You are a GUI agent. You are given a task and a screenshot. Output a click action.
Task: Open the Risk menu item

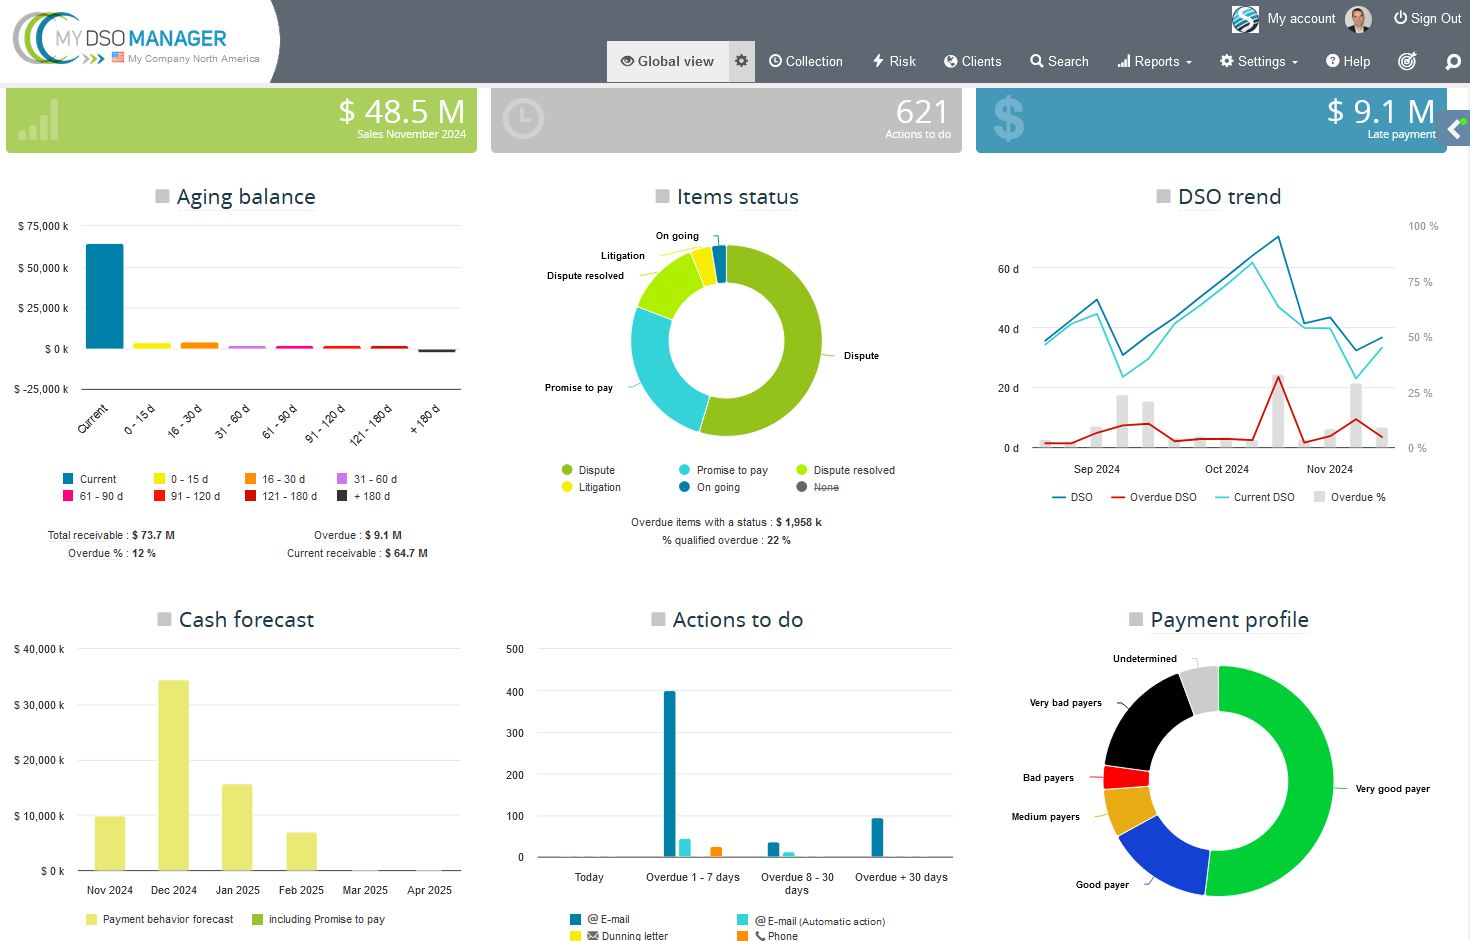pos(894,61)
